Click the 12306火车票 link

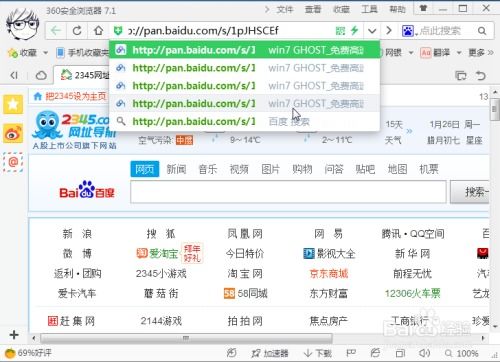tap(412, 294)
